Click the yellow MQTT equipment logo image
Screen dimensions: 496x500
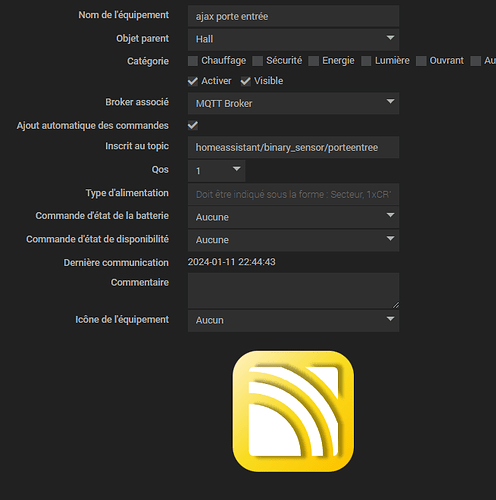pyautogui.click(x=293, y=411)
